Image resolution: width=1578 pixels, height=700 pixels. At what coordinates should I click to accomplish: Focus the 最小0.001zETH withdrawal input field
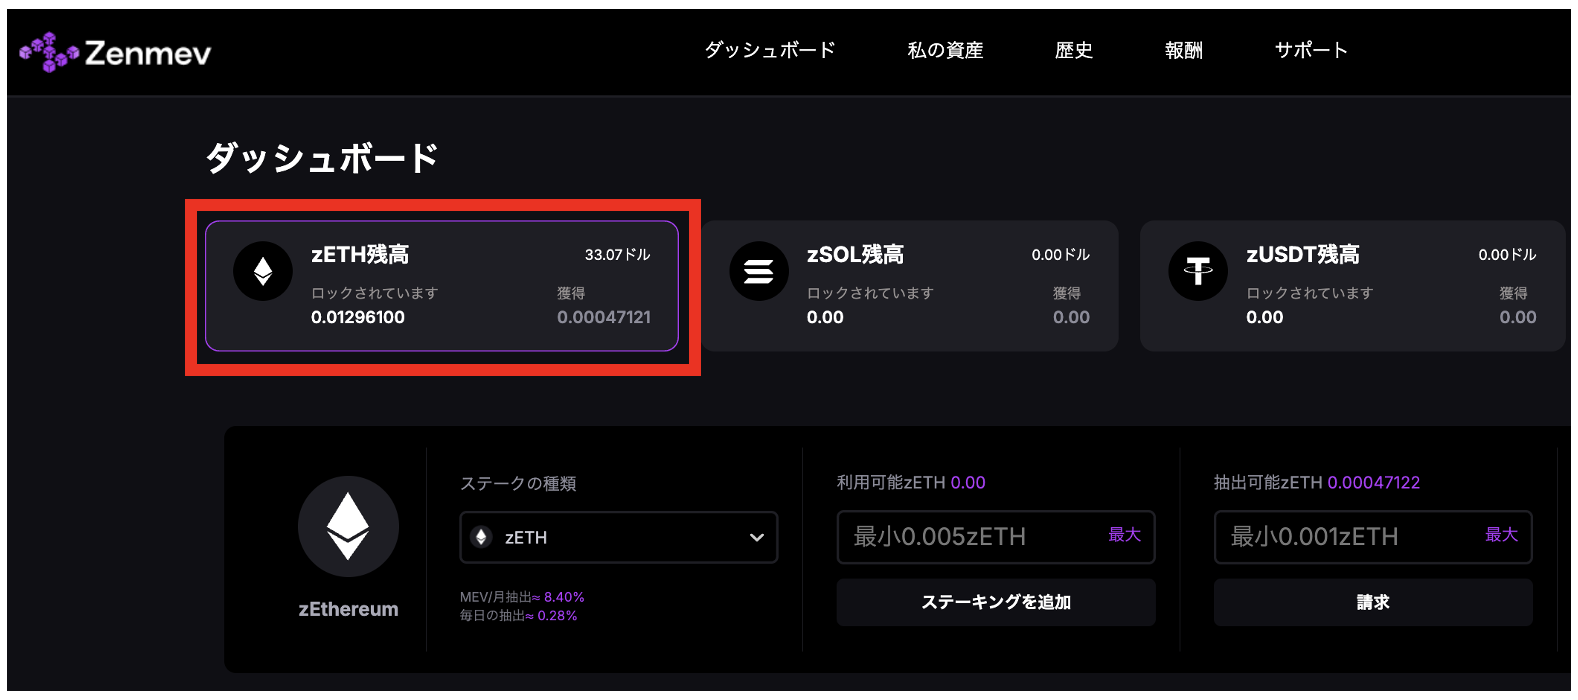tap(1345, 537)
